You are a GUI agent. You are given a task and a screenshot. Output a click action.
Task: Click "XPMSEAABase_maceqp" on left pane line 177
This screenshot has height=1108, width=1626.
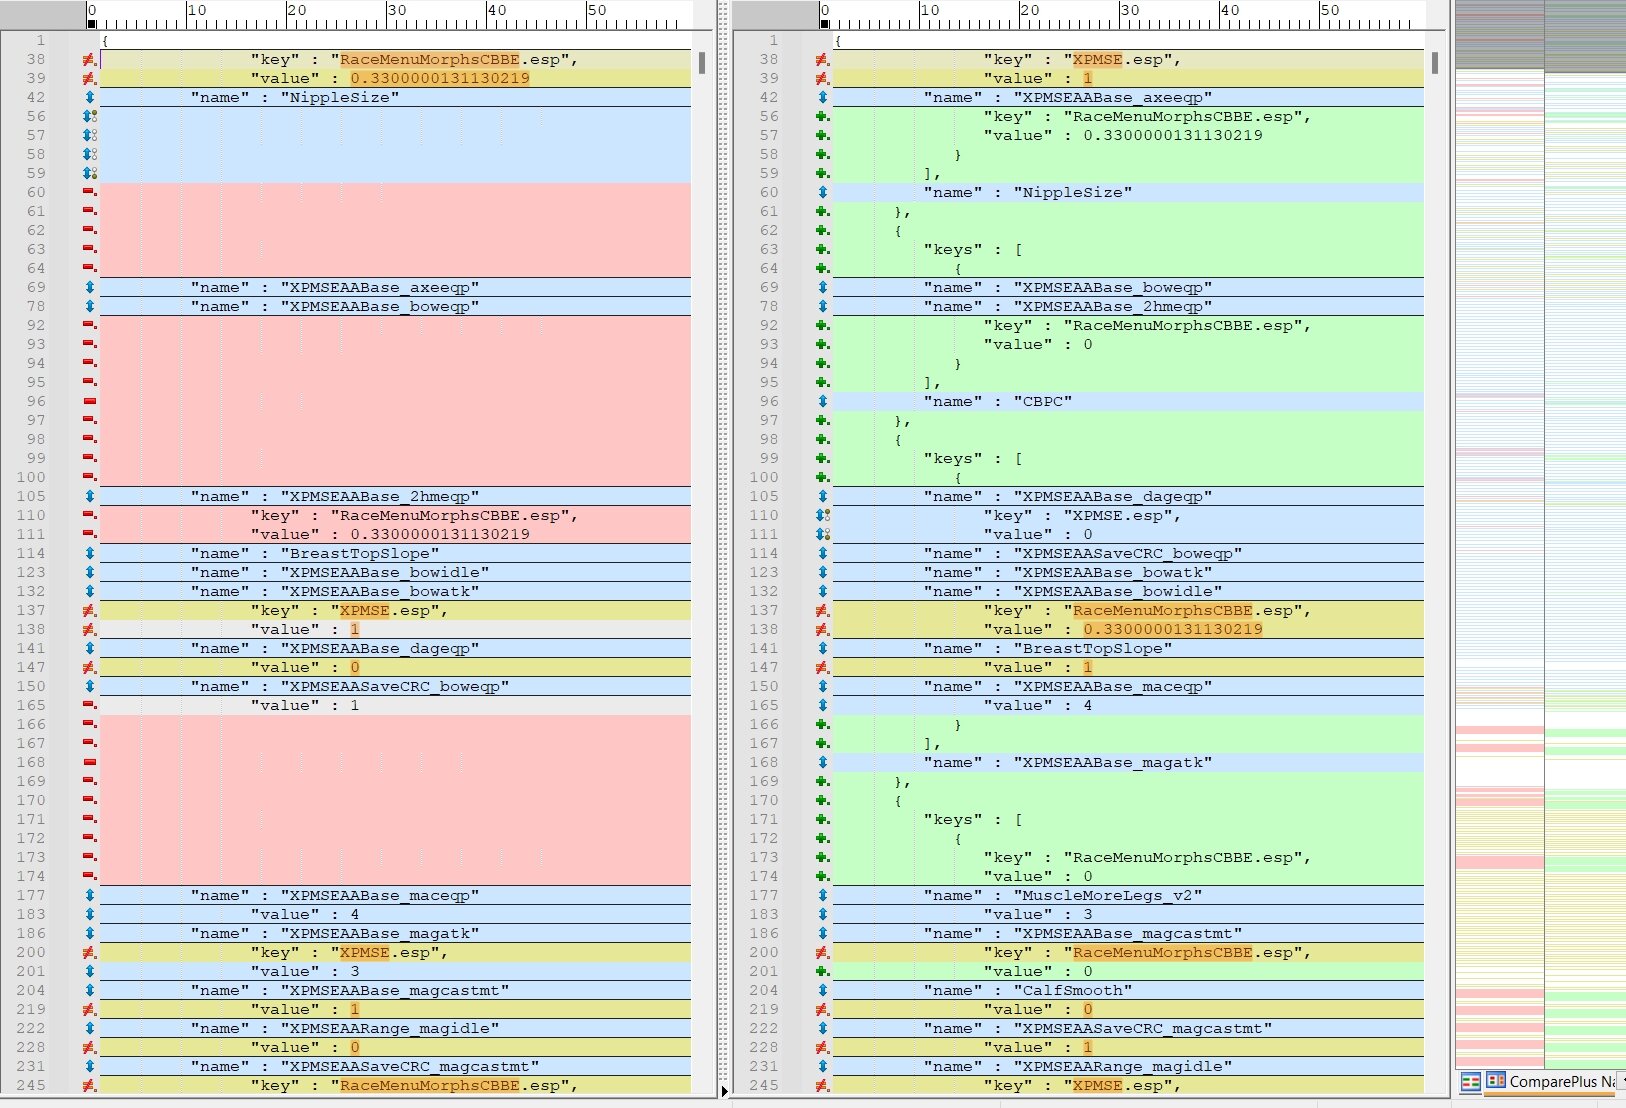[x=380, y=896]
